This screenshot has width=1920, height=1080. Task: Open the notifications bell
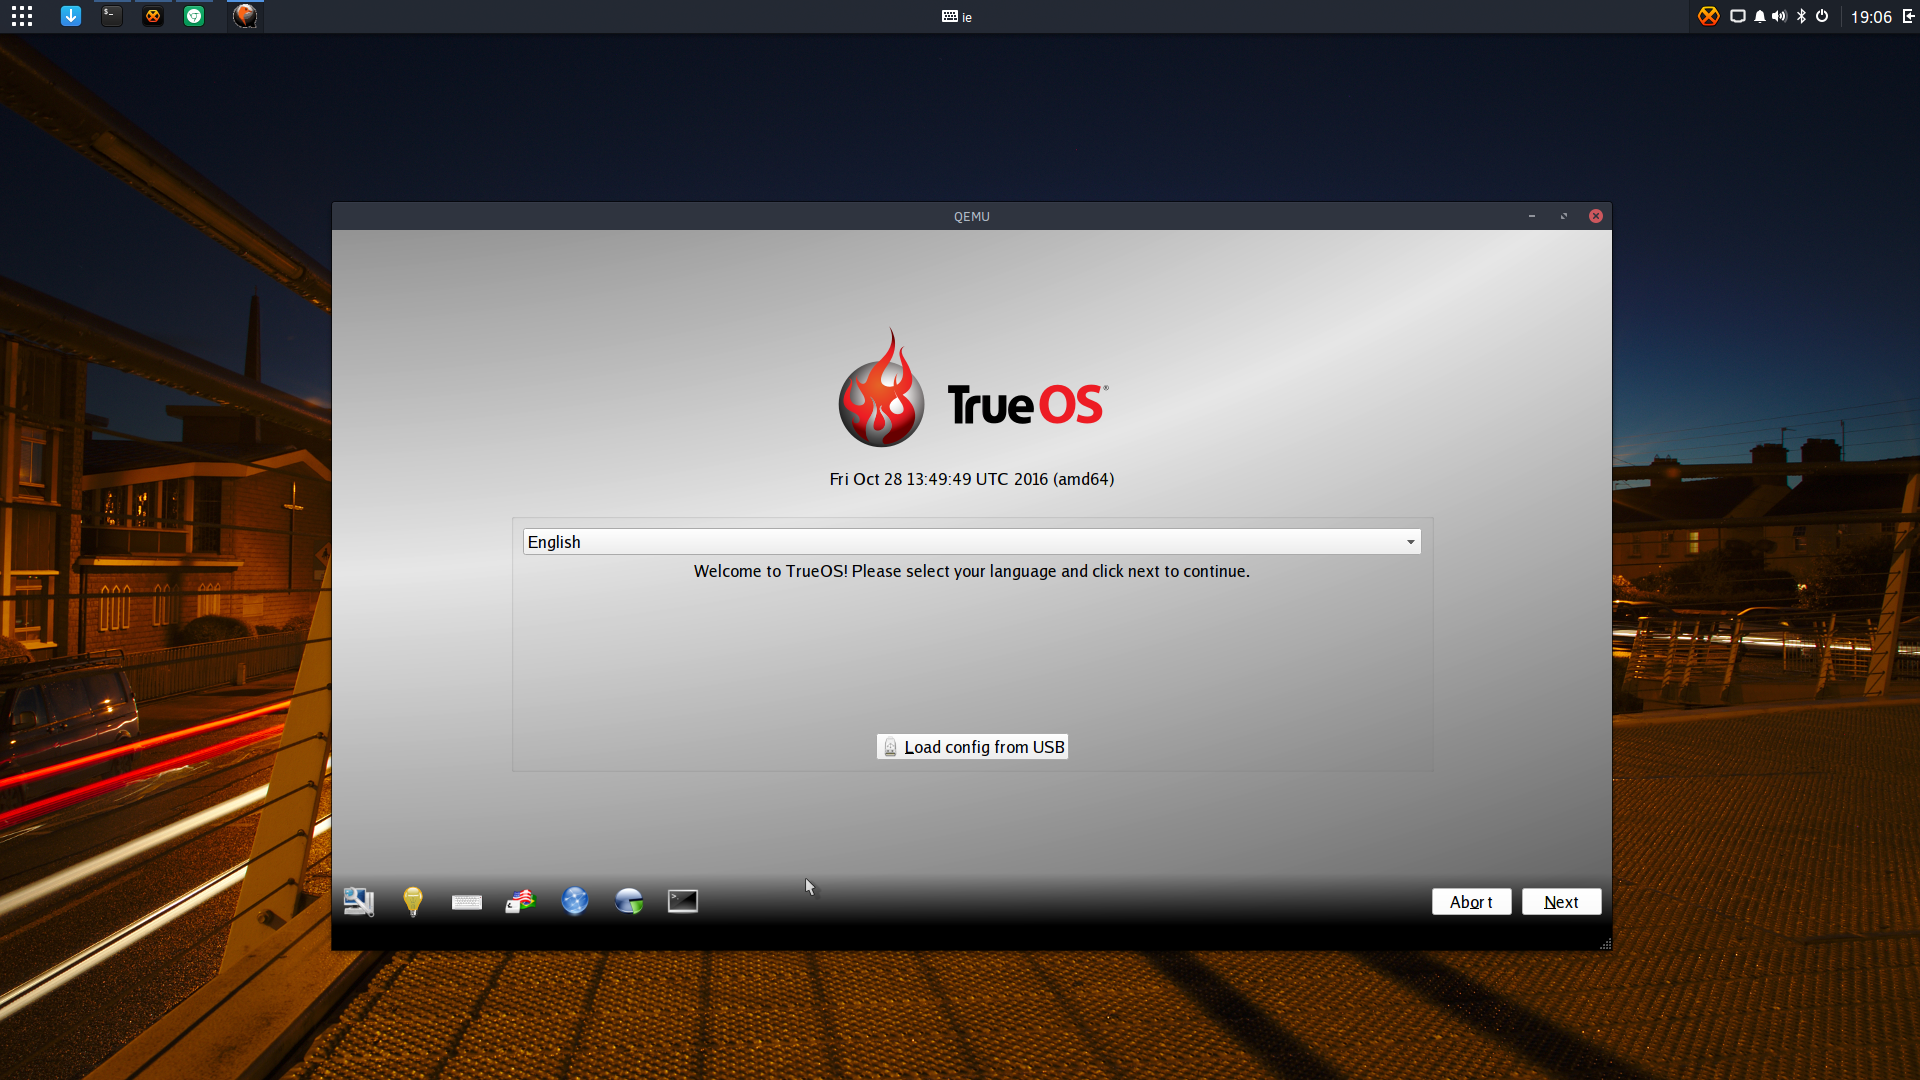(1760, 16)
